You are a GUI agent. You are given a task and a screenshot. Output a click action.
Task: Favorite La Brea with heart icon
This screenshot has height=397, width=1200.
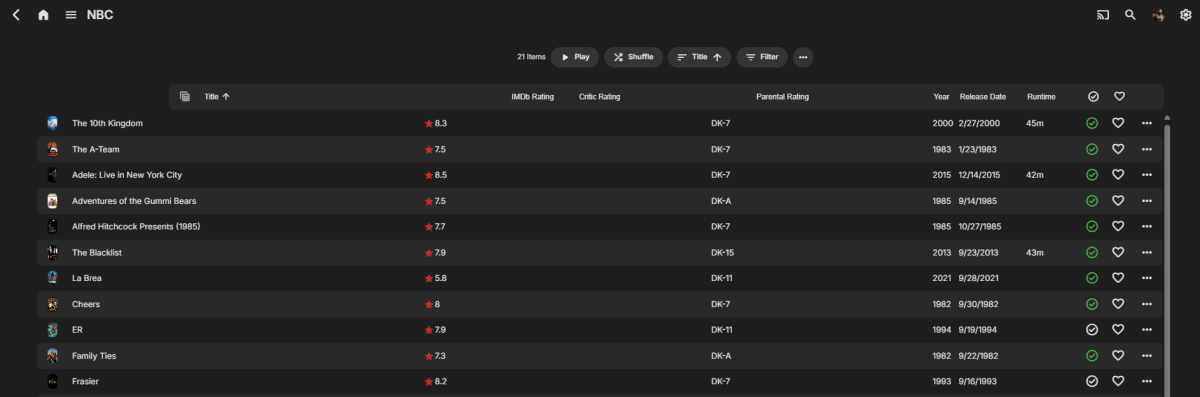(x=1118, y=278)
